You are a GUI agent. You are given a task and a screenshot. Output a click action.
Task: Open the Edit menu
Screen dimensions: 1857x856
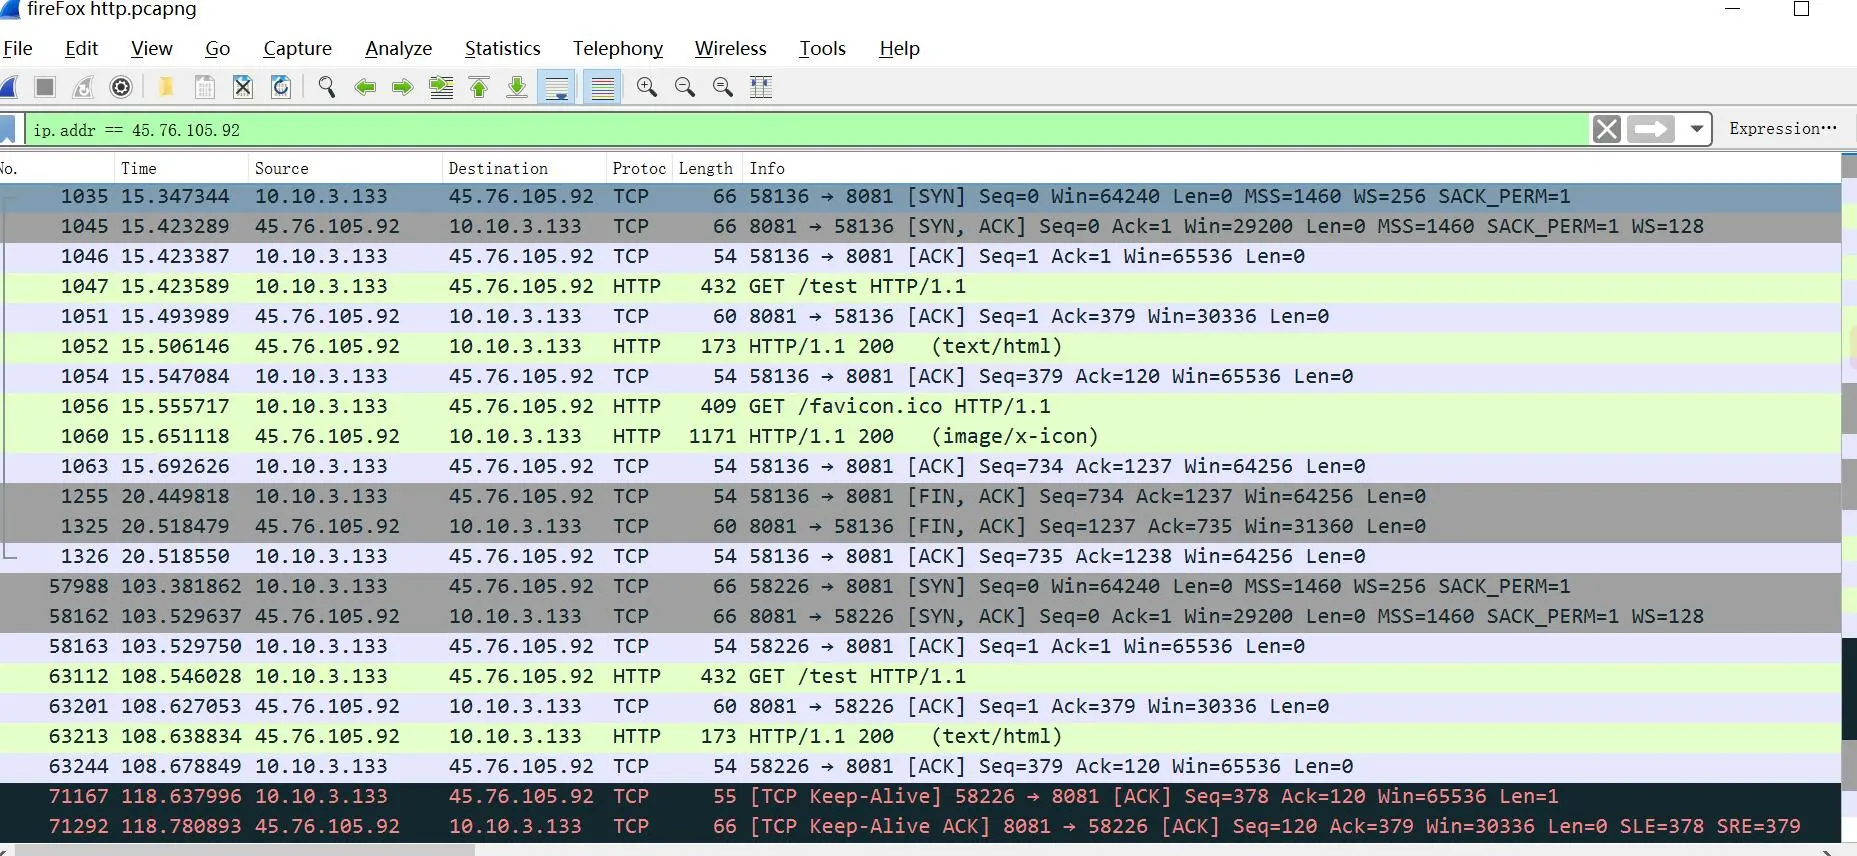pos(81,48)
